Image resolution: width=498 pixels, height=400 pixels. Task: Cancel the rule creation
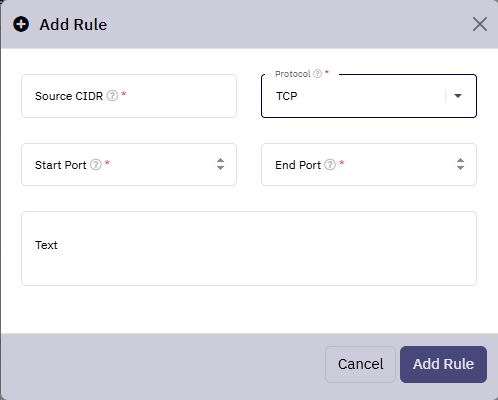click(360, 364)
